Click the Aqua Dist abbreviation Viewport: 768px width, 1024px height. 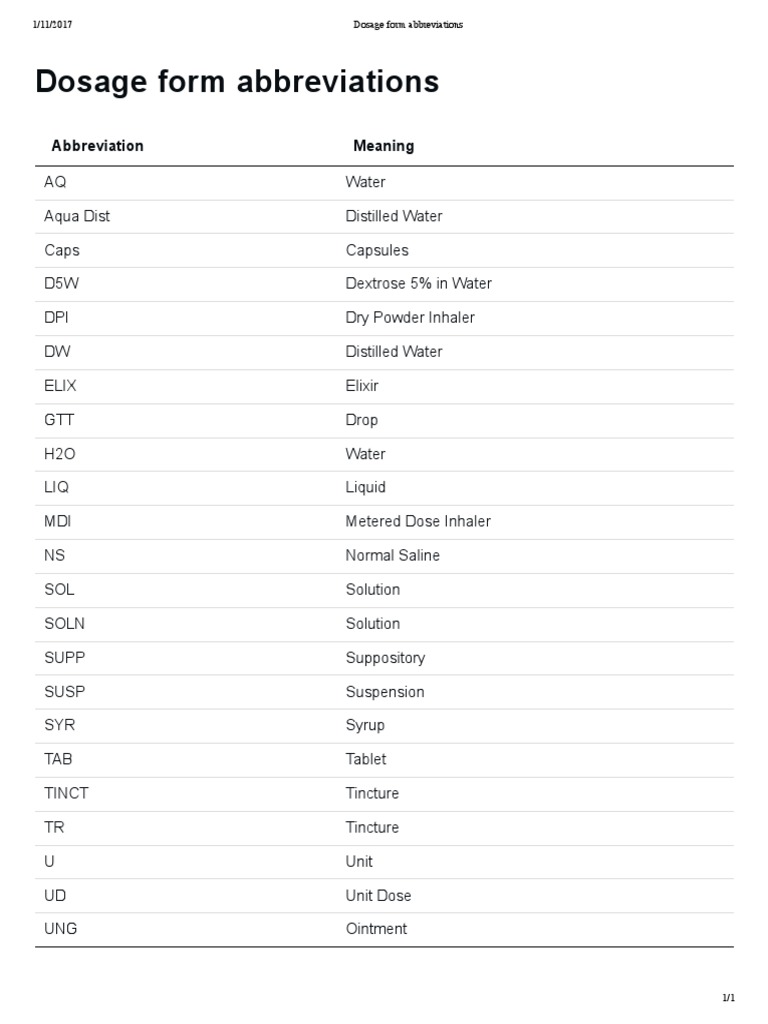77,216
